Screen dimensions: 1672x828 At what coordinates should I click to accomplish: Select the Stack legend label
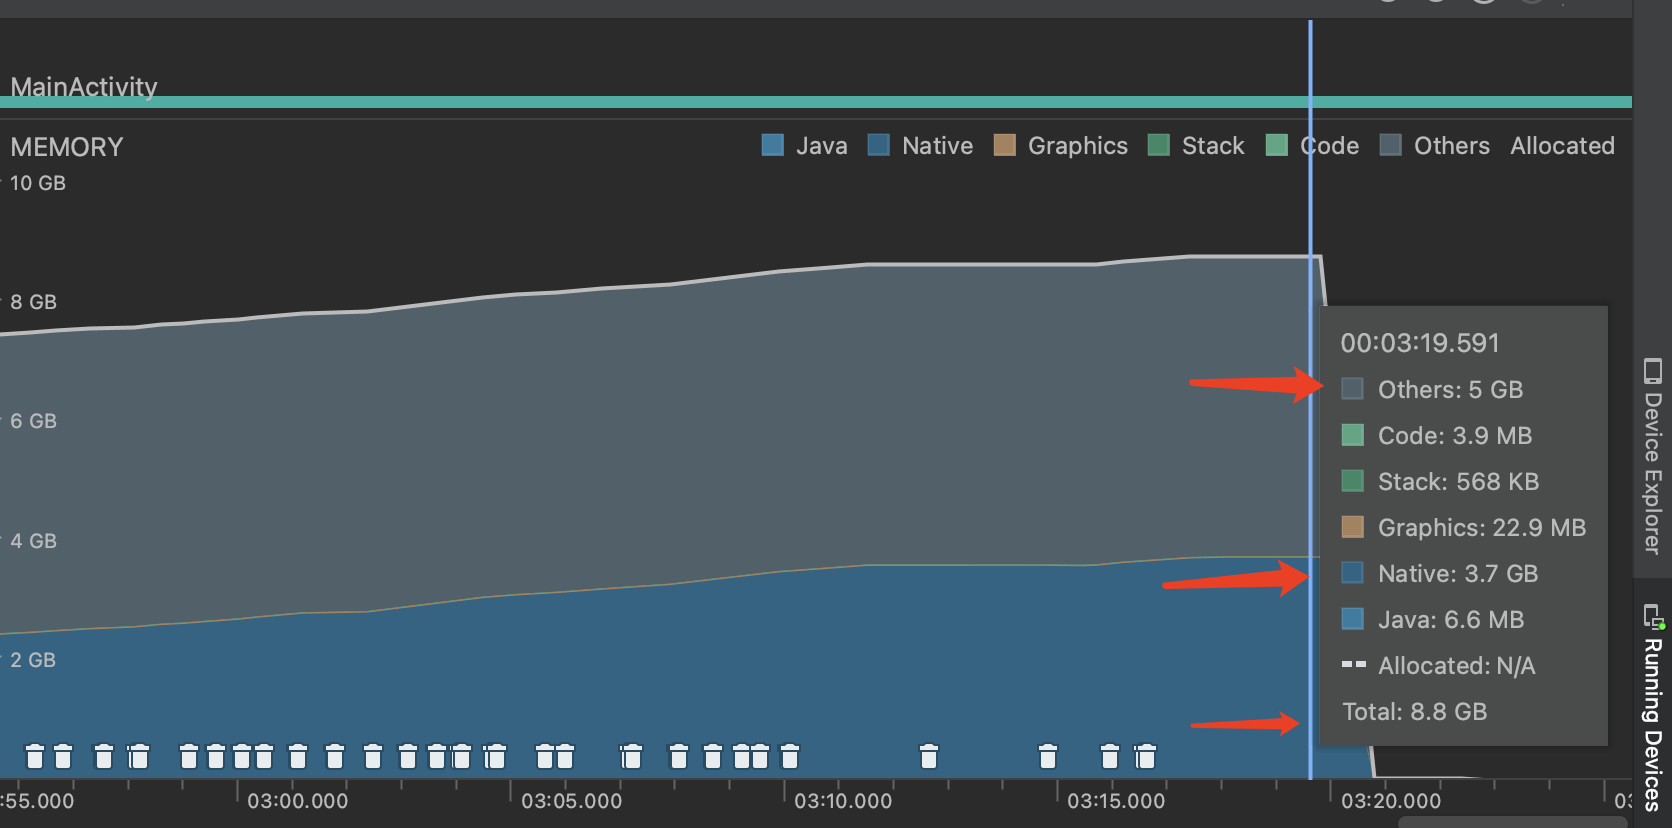(1213, 146)
